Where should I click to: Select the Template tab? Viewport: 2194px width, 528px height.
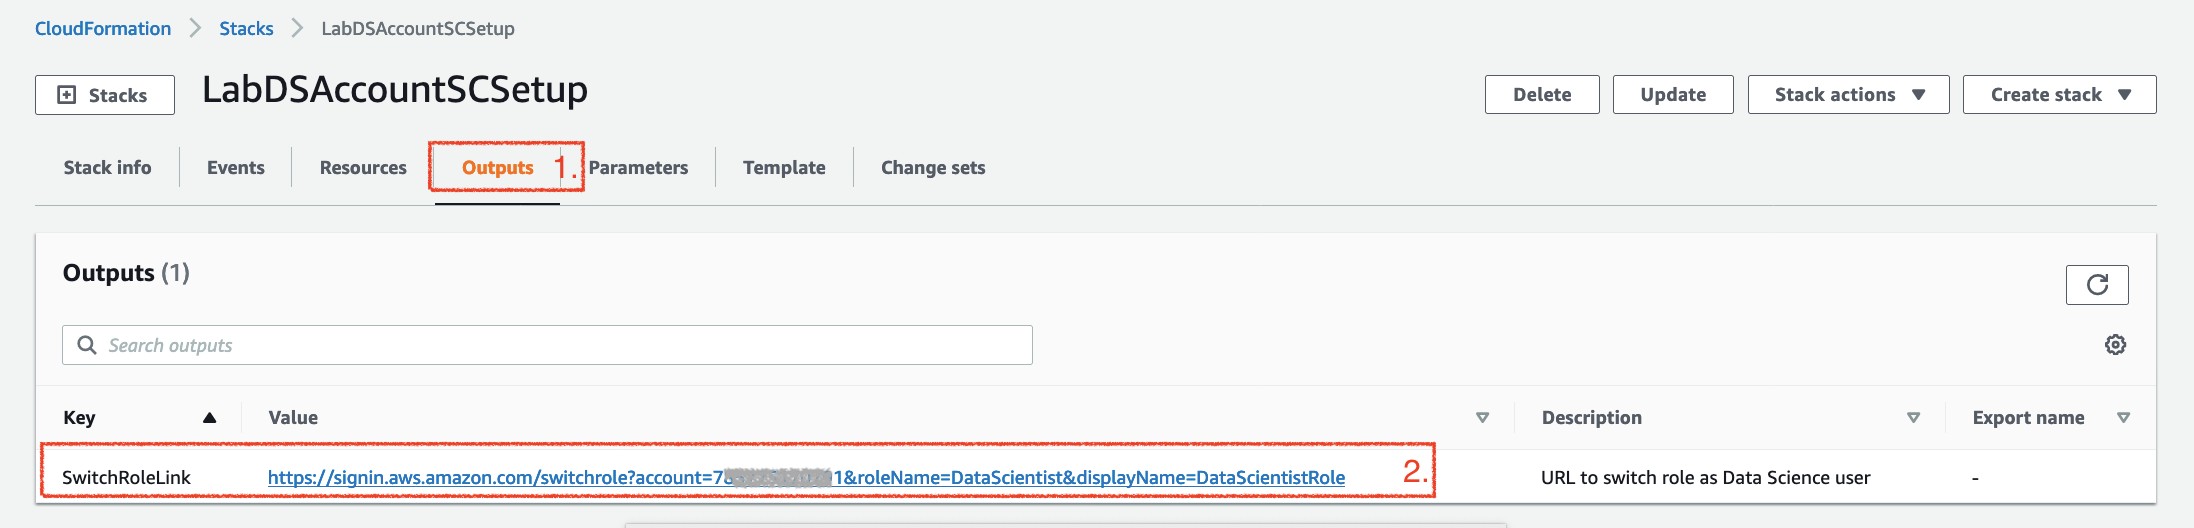[x=784, y=168]
